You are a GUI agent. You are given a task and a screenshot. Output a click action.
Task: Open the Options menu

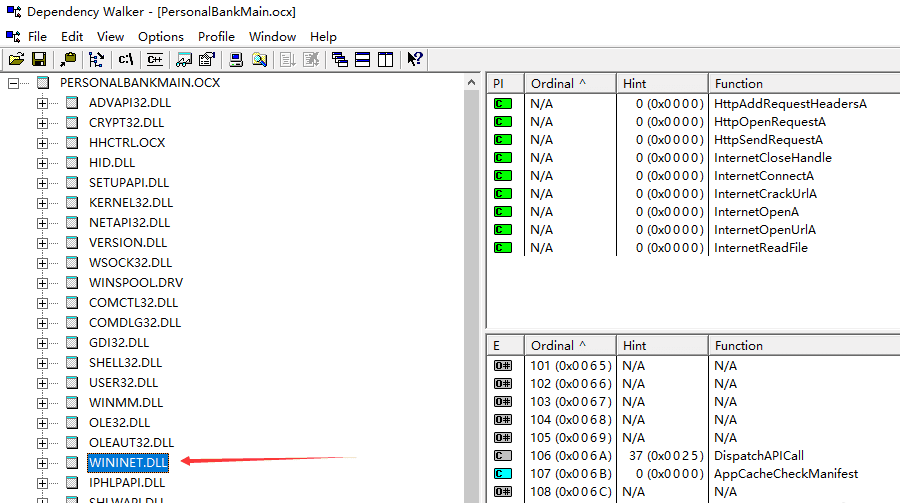point(161,37)
